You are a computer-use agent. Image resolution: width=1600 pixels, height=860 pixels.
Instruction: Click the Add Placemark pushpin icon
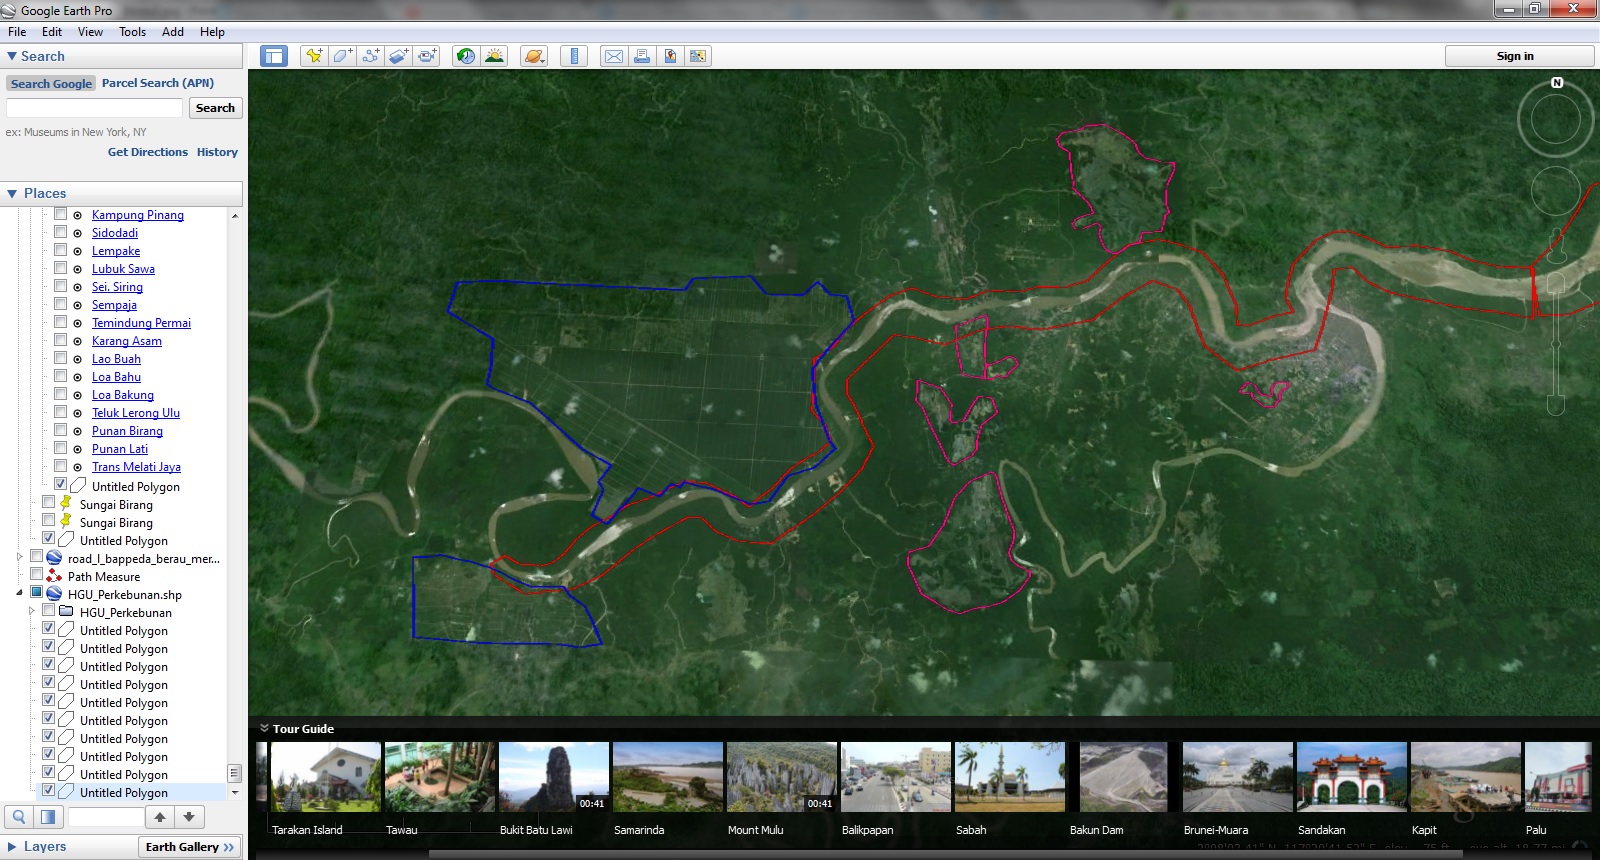(314, 56)
